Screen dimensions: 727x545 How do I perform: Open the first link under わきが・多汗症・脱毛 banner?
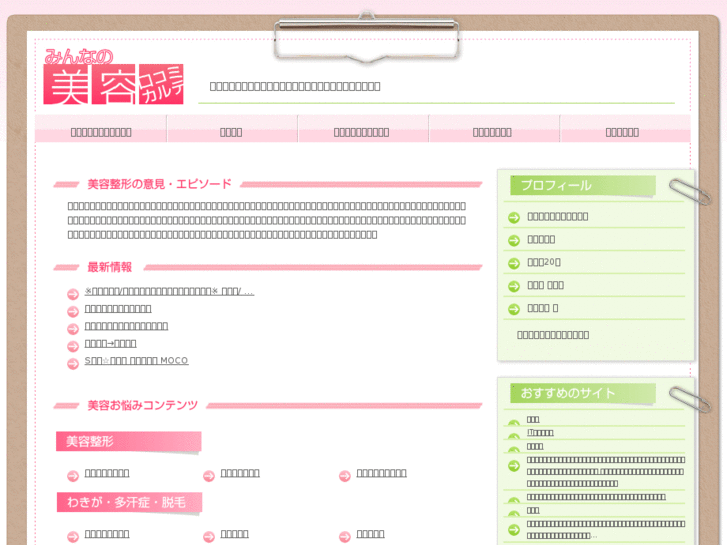107,534
